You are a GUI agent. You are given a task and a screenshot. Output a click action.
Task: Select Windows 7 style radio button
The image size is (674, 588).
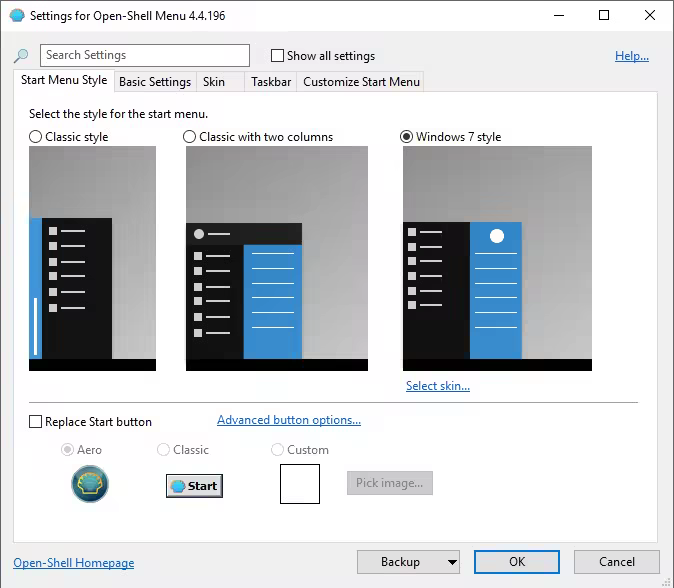click(406, 137)
